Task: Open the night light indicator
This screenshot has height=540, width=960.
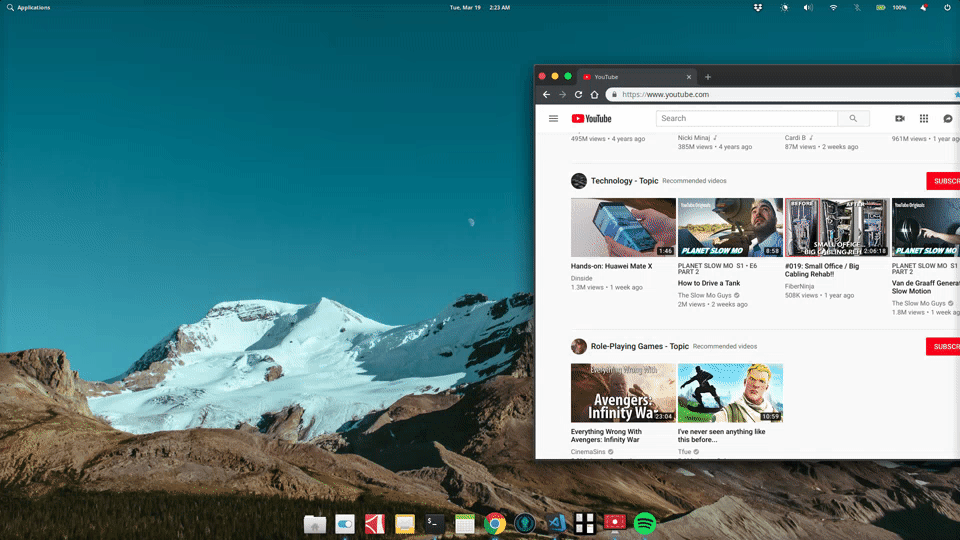Action: (784, 7)
